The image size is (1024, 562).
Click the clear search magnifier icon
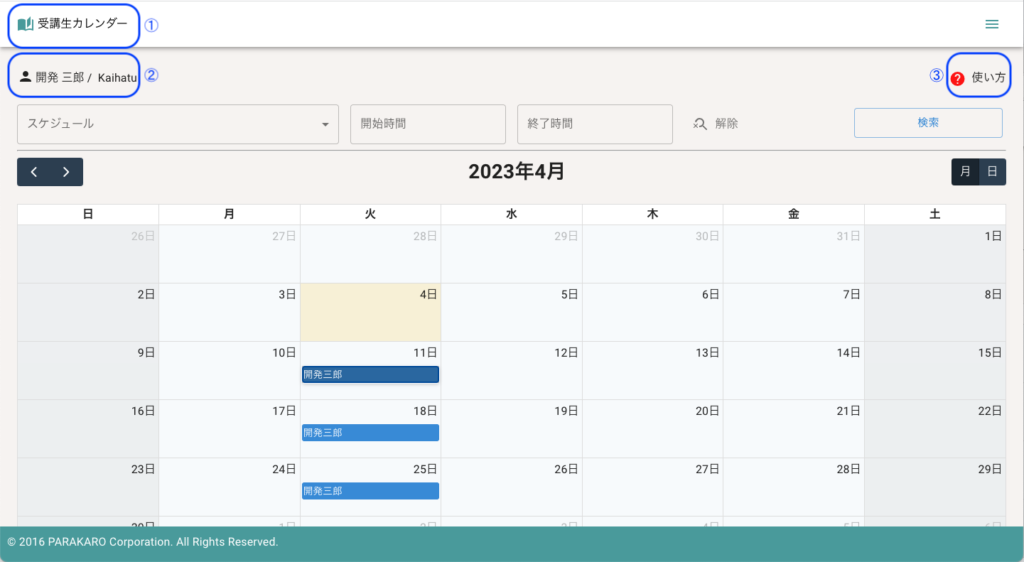(x=700, y=124)
